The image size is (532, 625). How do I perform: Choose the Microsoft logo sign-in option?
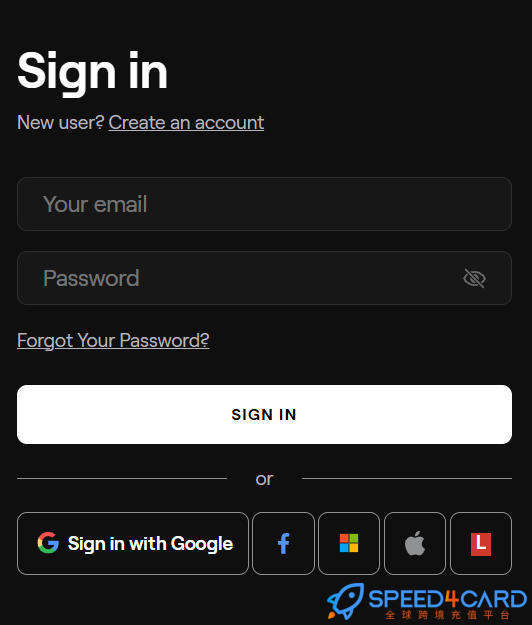pos(349,543)
